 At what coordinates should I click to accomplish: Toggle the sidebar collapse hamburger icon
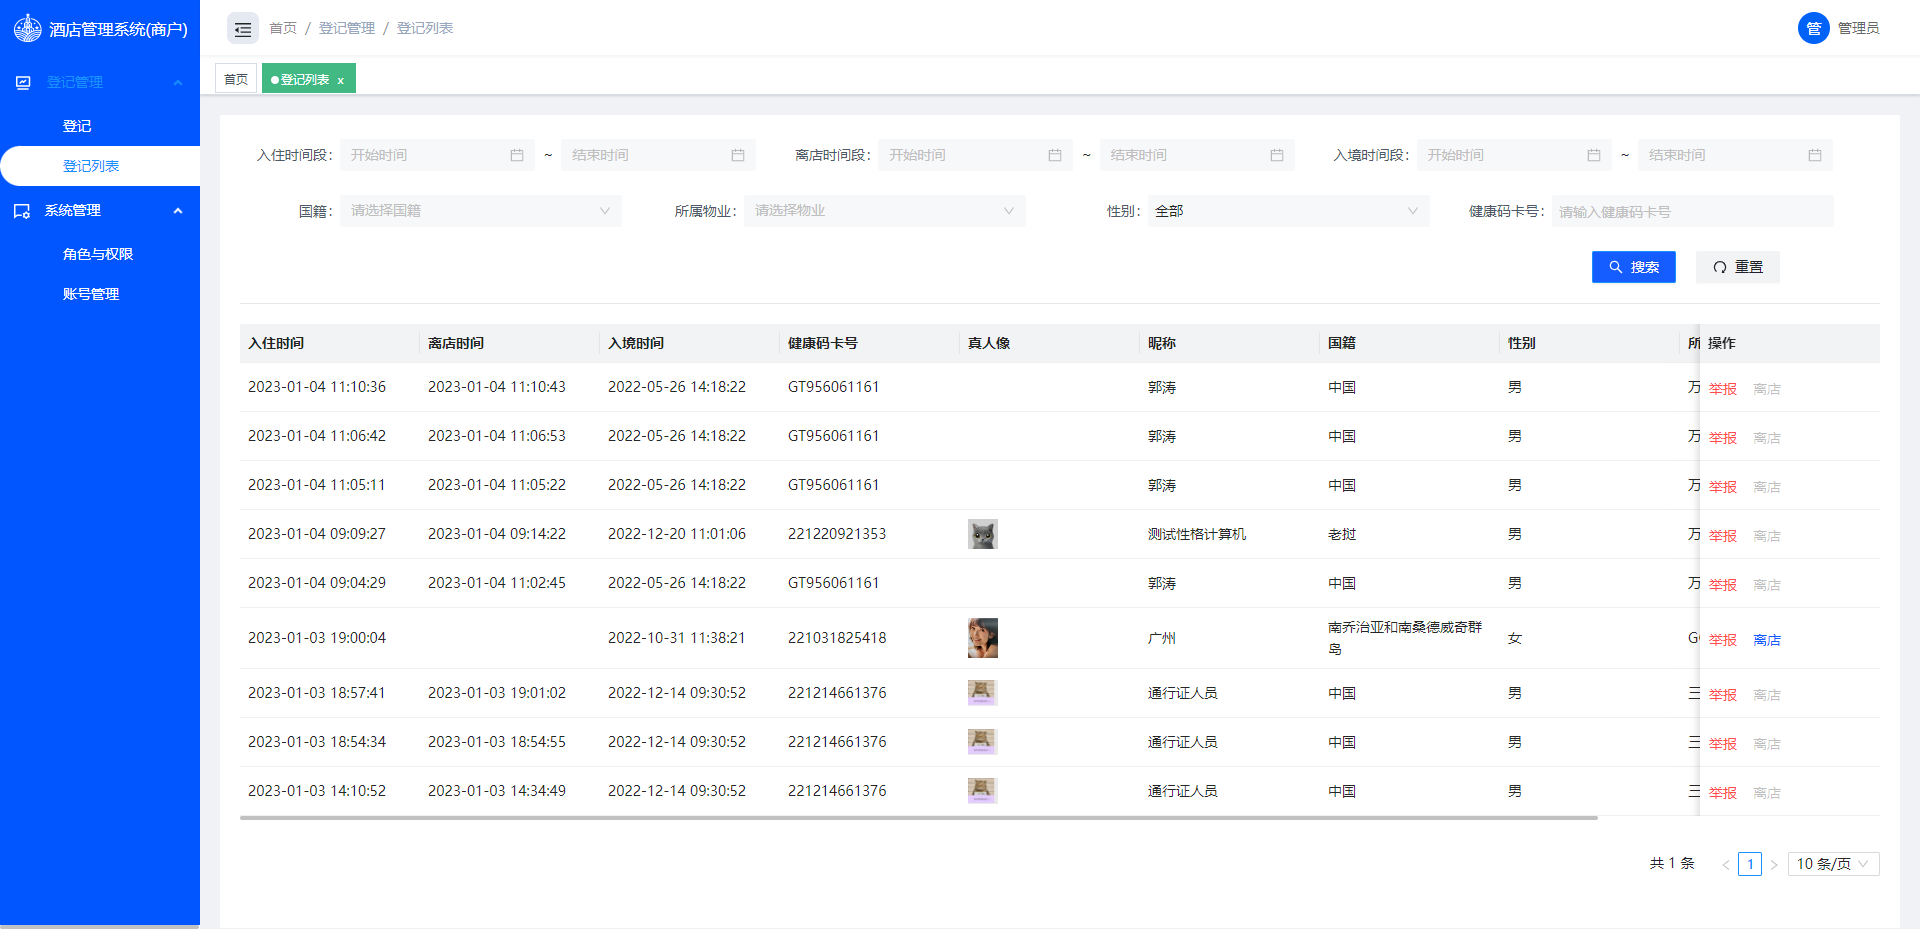(243, 29)
